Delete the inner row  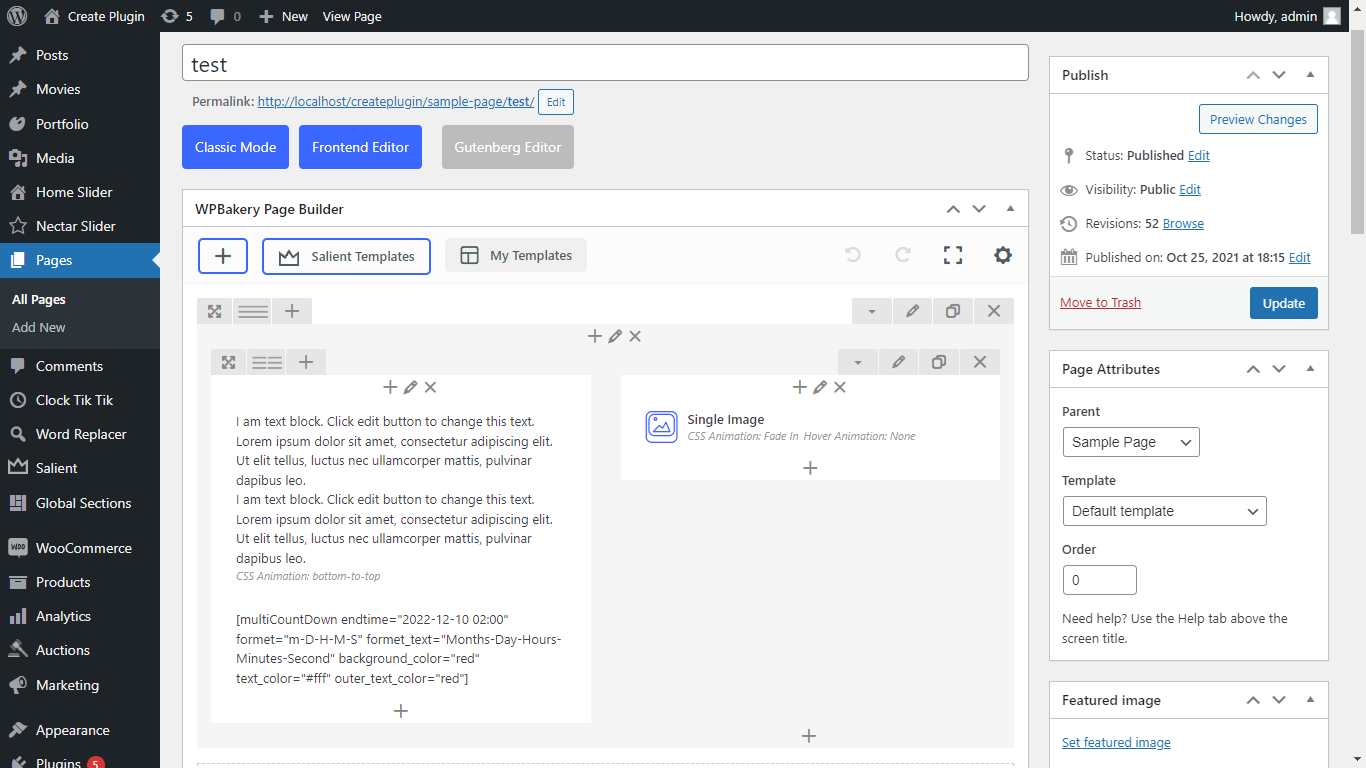[x=980, y=362]
